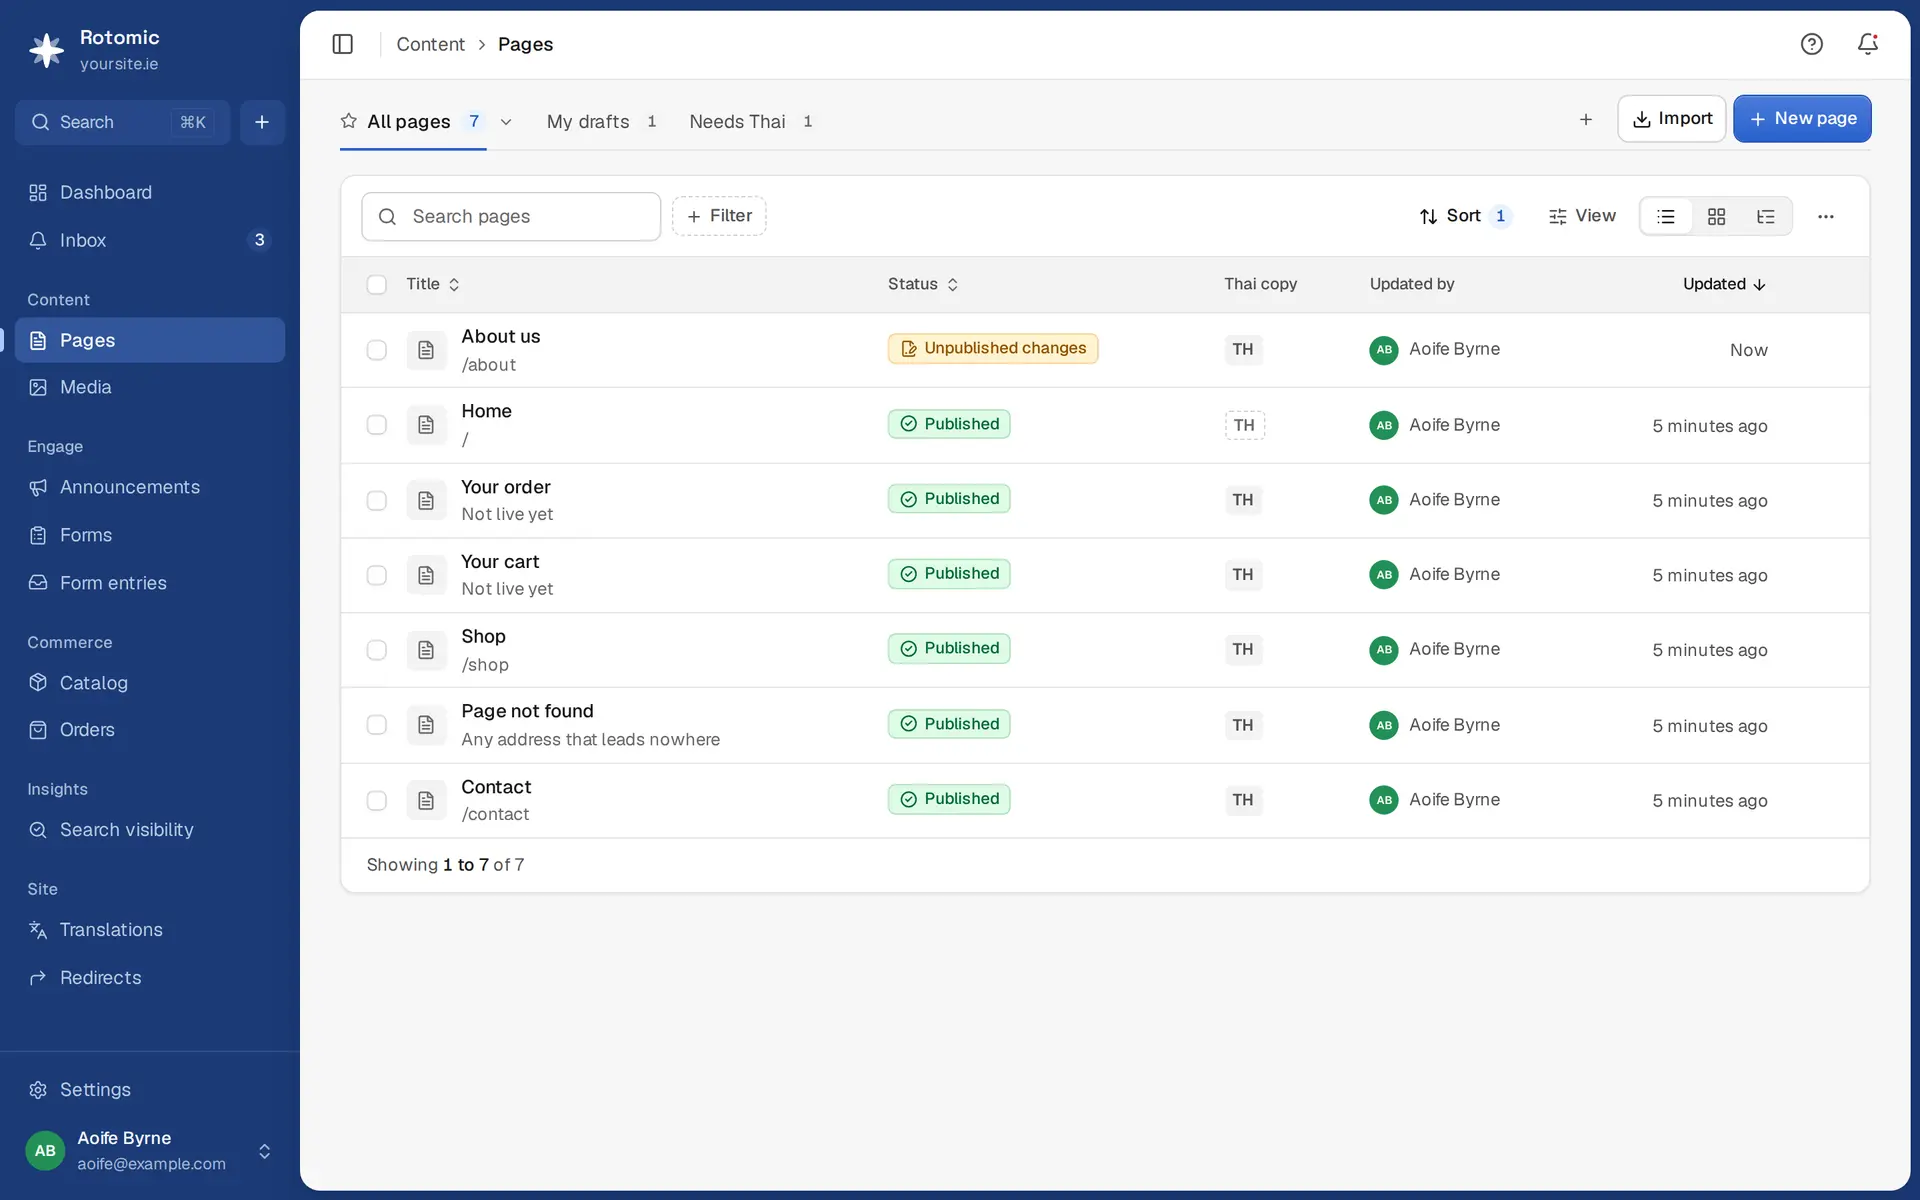The height and width of the screenshot is (1200, 1920).
Task: Open the table more options menu
Action: 1825,217
